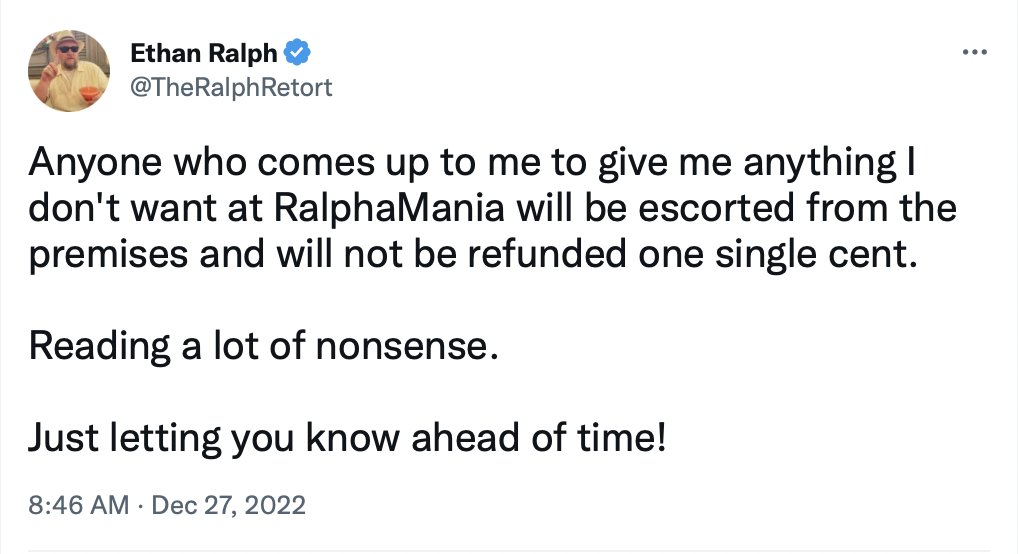Open the @TheRalphRetort handle link
The width and height of the screenshot is (1018, 554).
pyautogui.click(x=231, y=87)
